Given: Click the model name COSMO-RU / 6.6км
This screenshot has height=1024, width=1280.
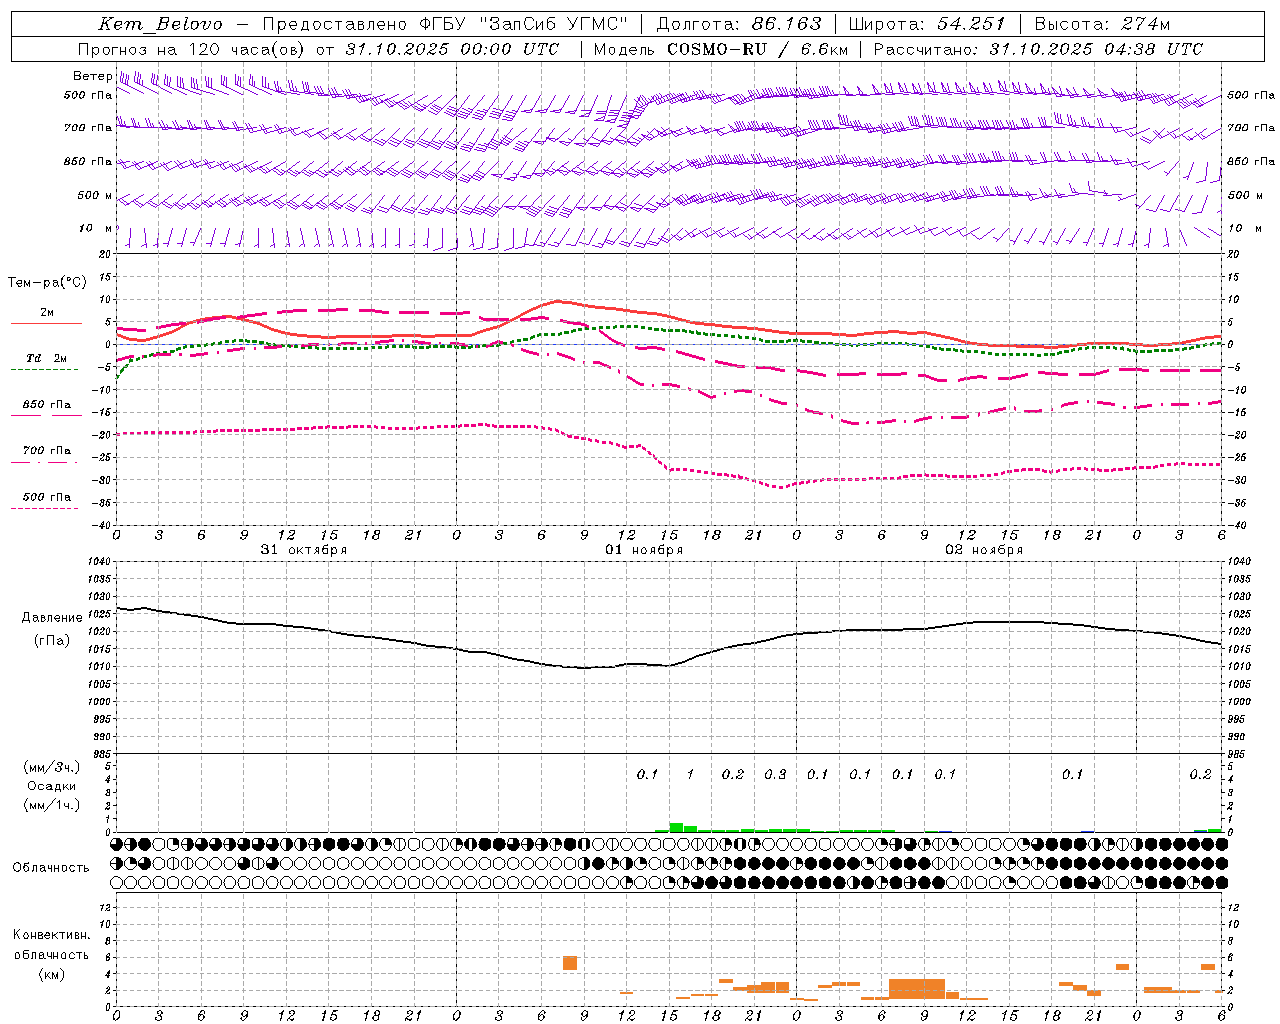Looking at the screenshot, I should (758, 49).
